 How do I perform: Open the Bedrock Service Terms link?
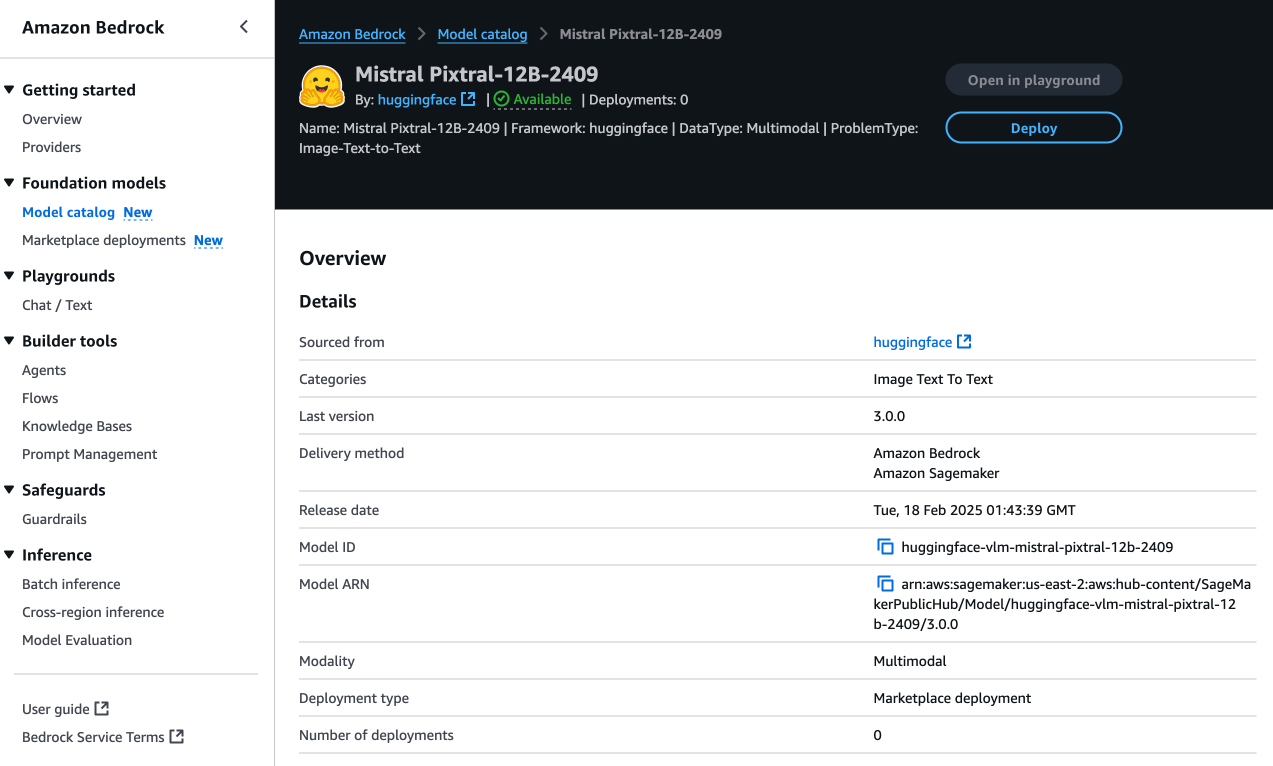93,737
